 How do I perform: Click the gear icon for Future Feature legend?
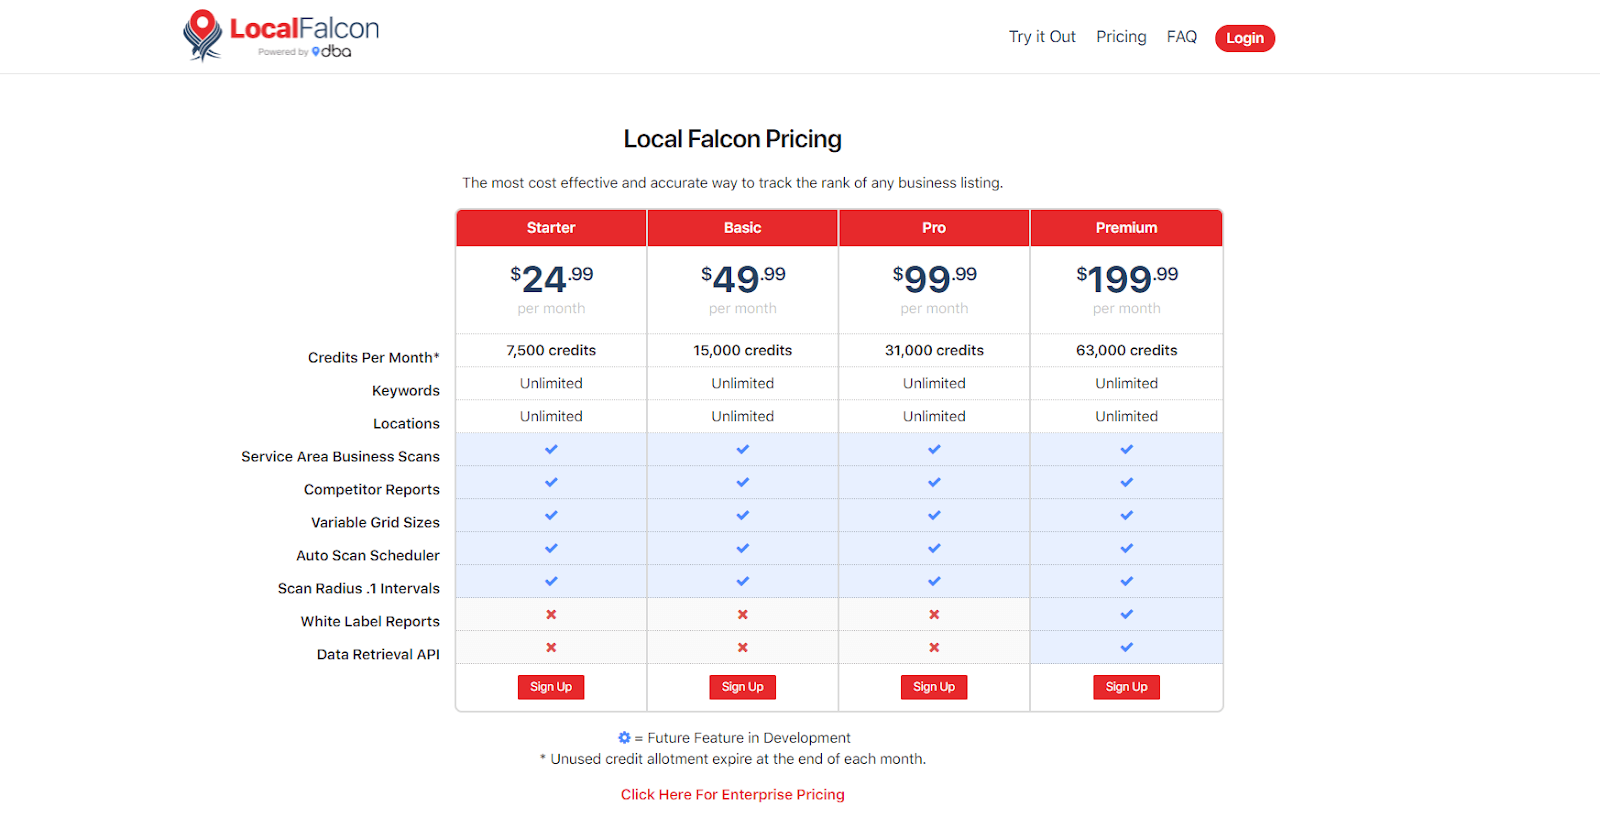pyautogui.click(x=624, y=738)
